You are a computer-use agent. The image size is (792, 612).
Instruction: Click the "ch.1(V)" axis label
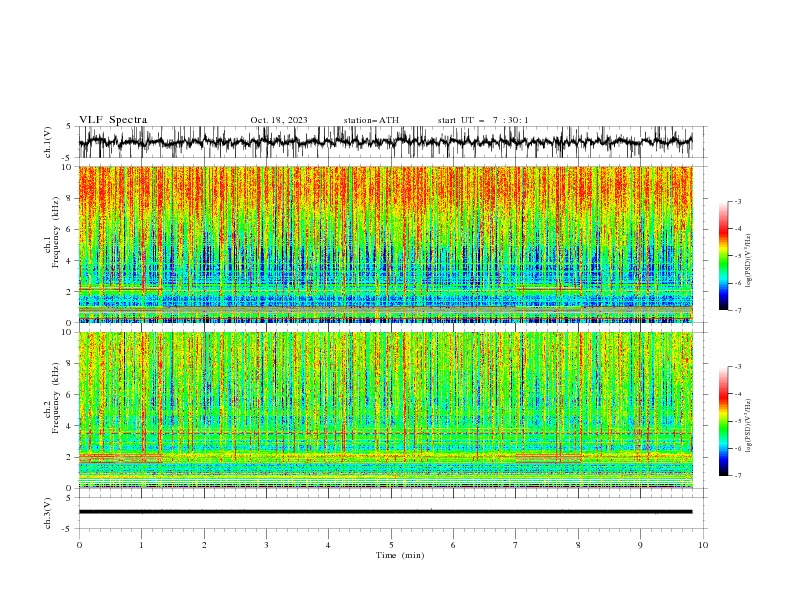click(x=48, y=142)
